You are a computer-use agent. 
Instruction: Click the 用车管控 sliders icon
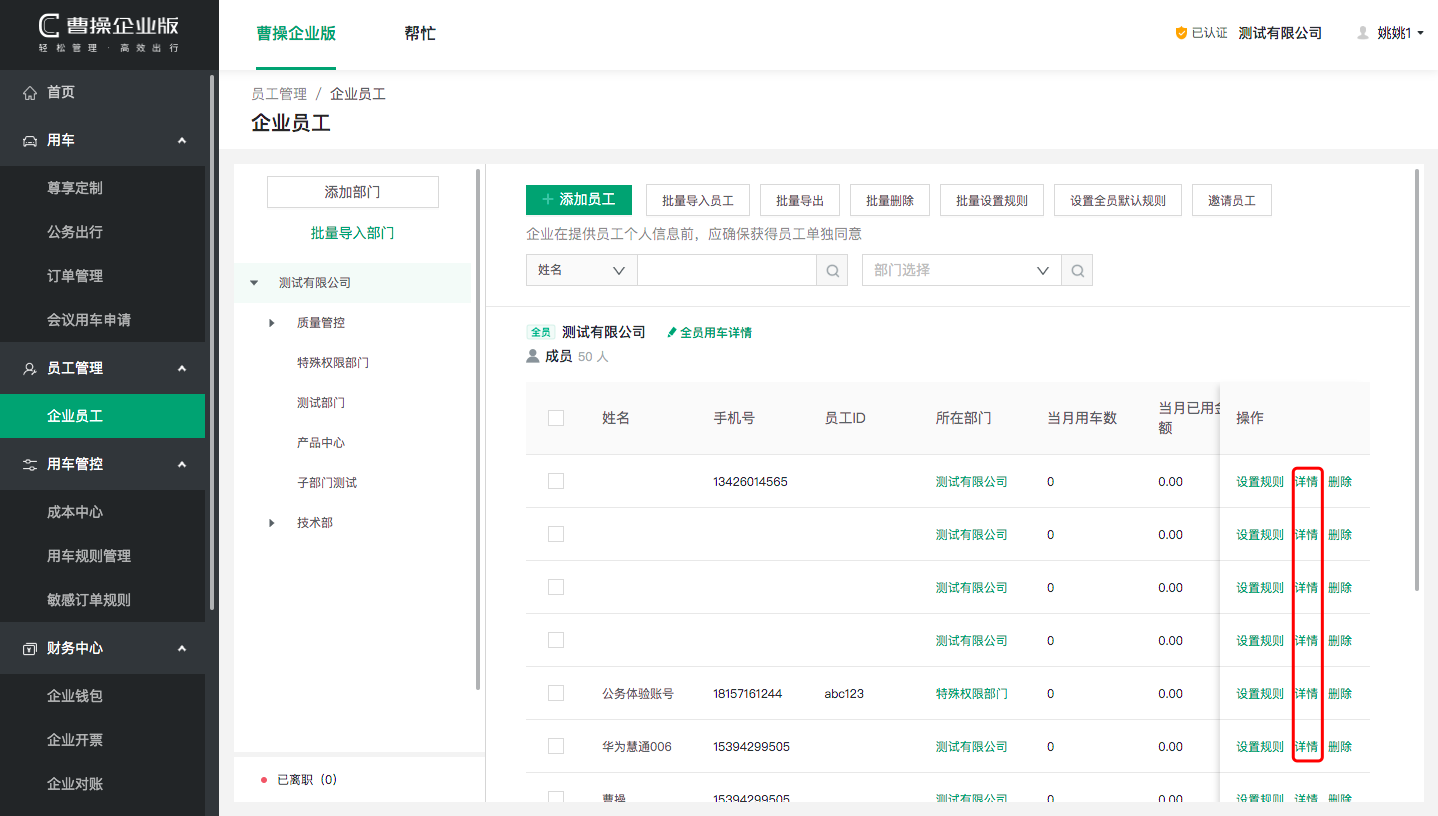pyautogui.click(x=30, y=464)
